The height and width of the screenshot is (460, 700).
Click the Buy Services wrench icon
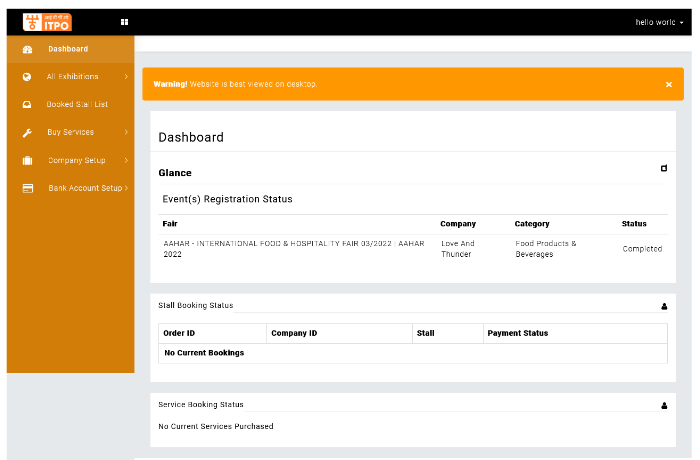tap(27, 133)
